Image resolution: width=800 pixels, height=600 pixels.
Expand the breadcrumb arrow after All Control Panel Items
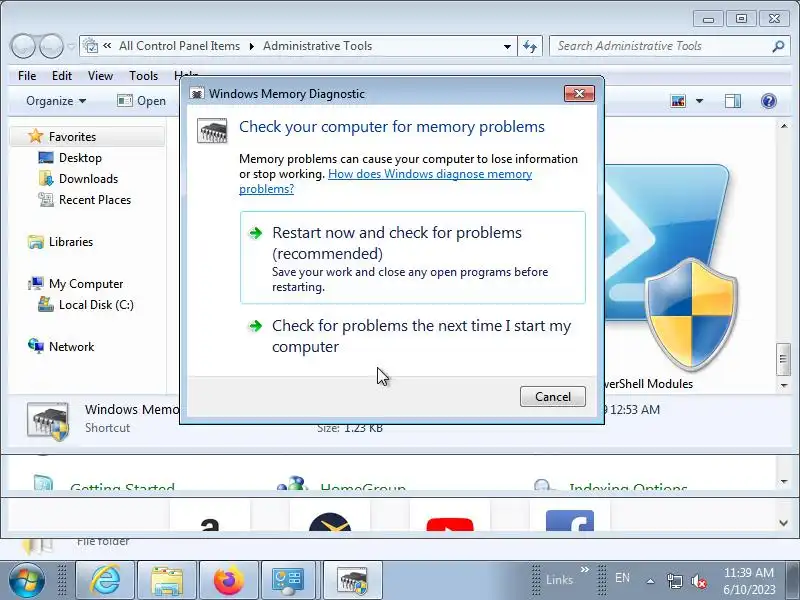click(x=252, y=46)
